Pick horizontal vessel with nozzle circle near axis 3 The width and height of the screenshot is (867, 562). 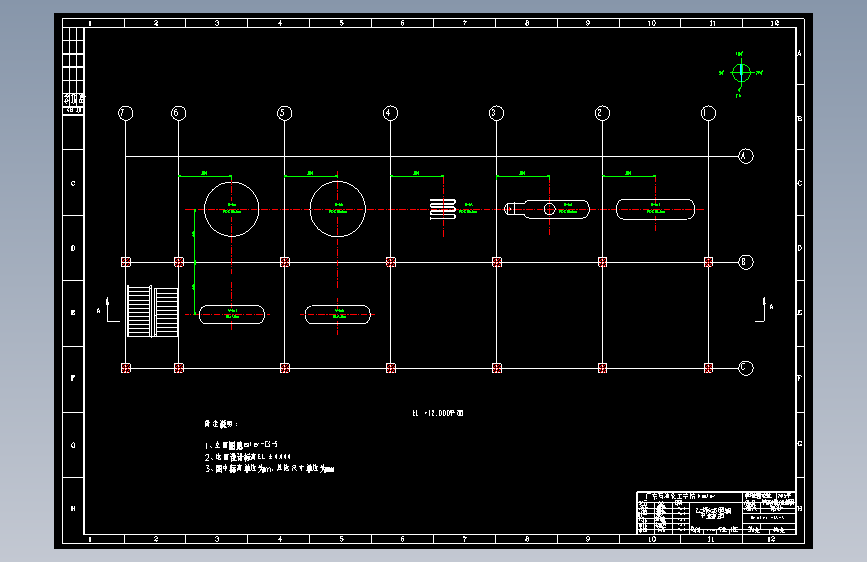point(547,209)
